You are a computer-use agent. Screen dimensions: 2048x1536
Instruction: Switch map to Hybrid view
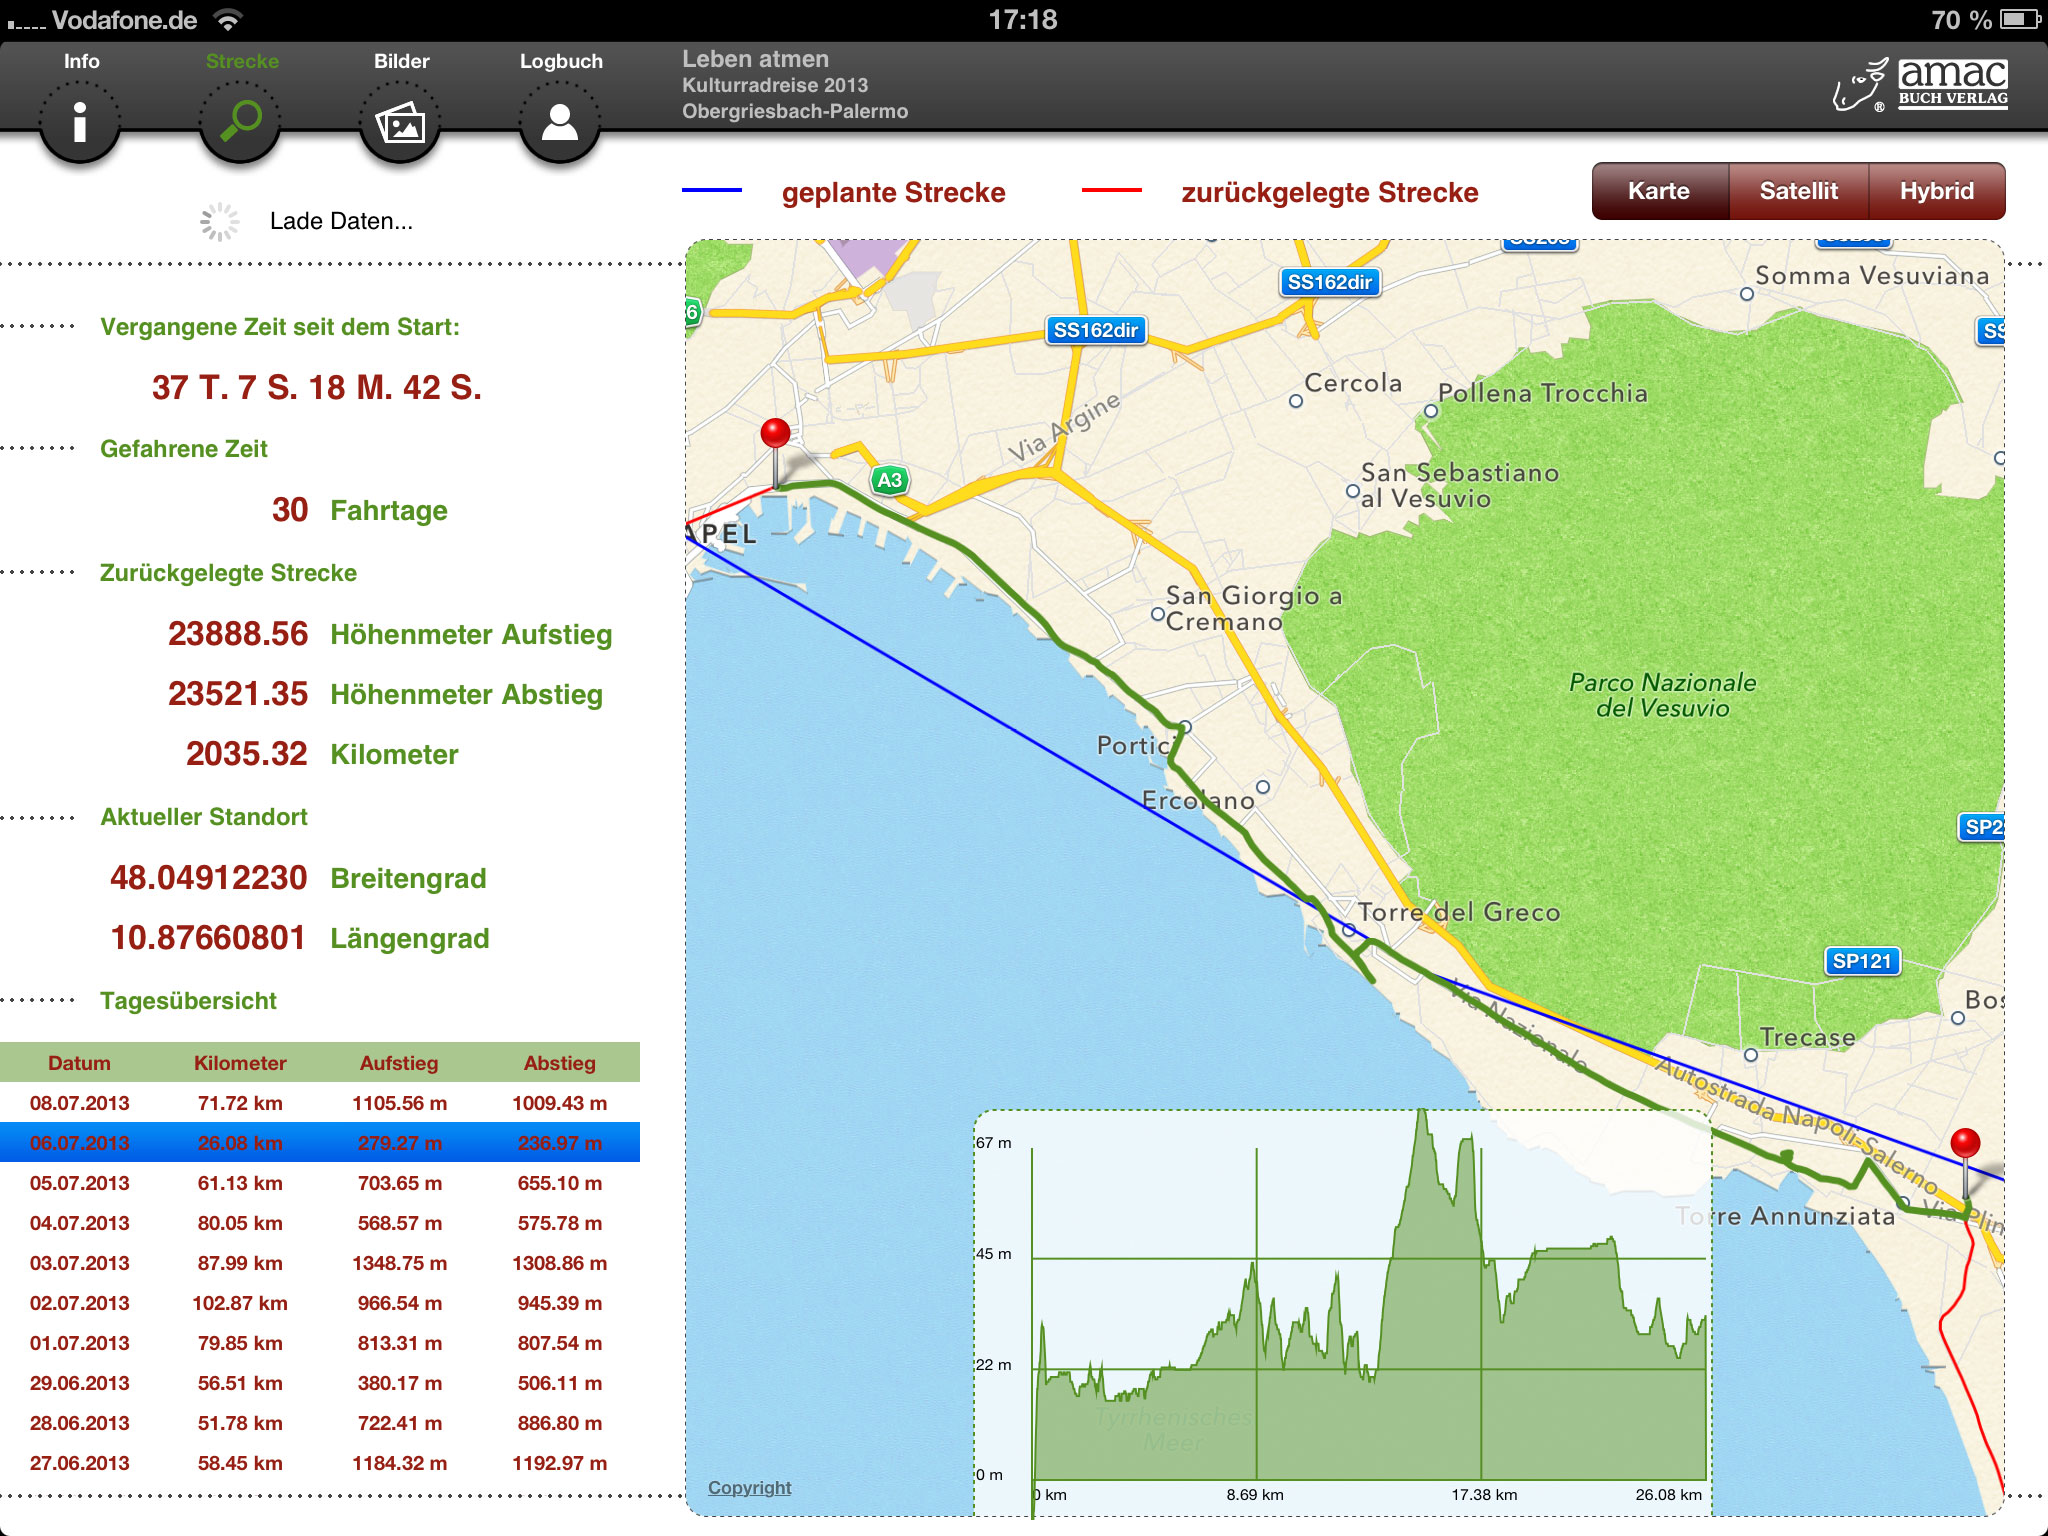1937,191
